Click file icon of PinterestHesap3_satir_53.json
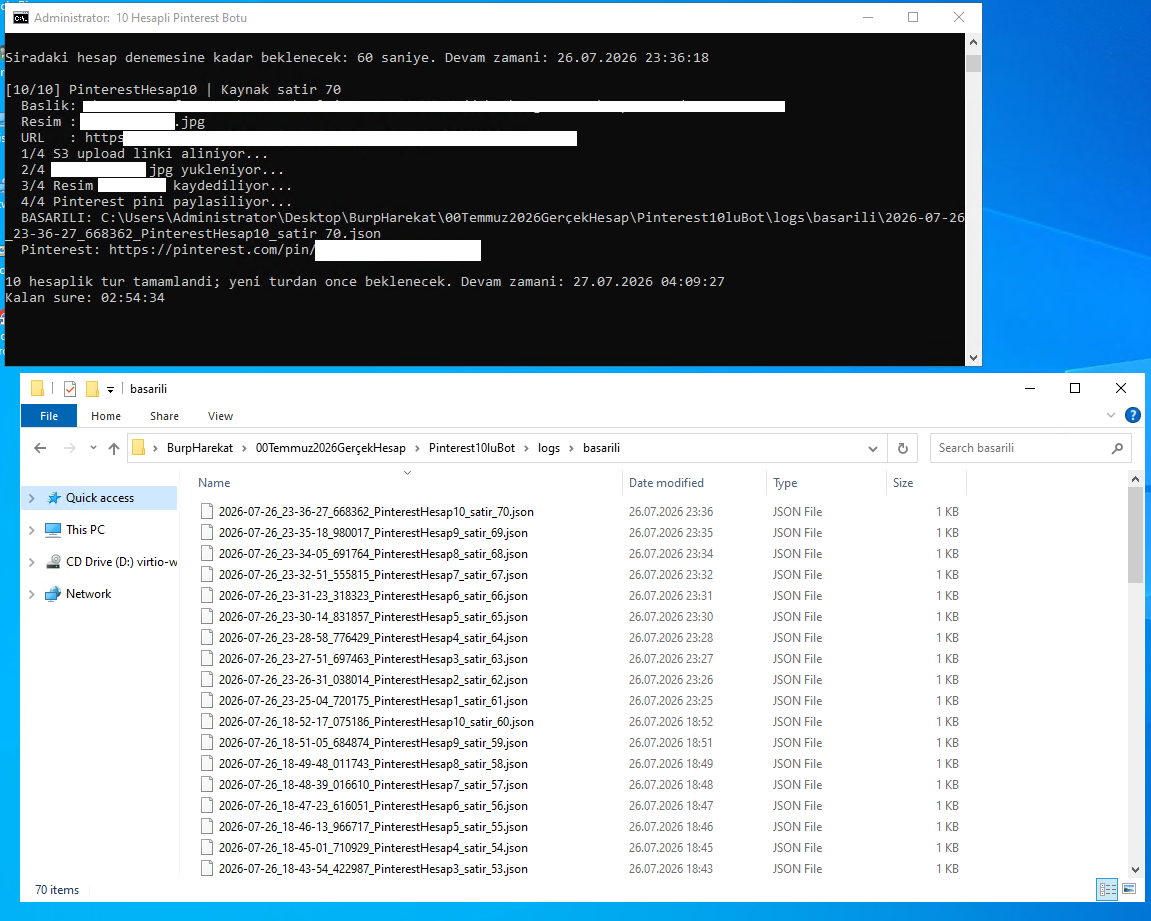 click(207, 868)
